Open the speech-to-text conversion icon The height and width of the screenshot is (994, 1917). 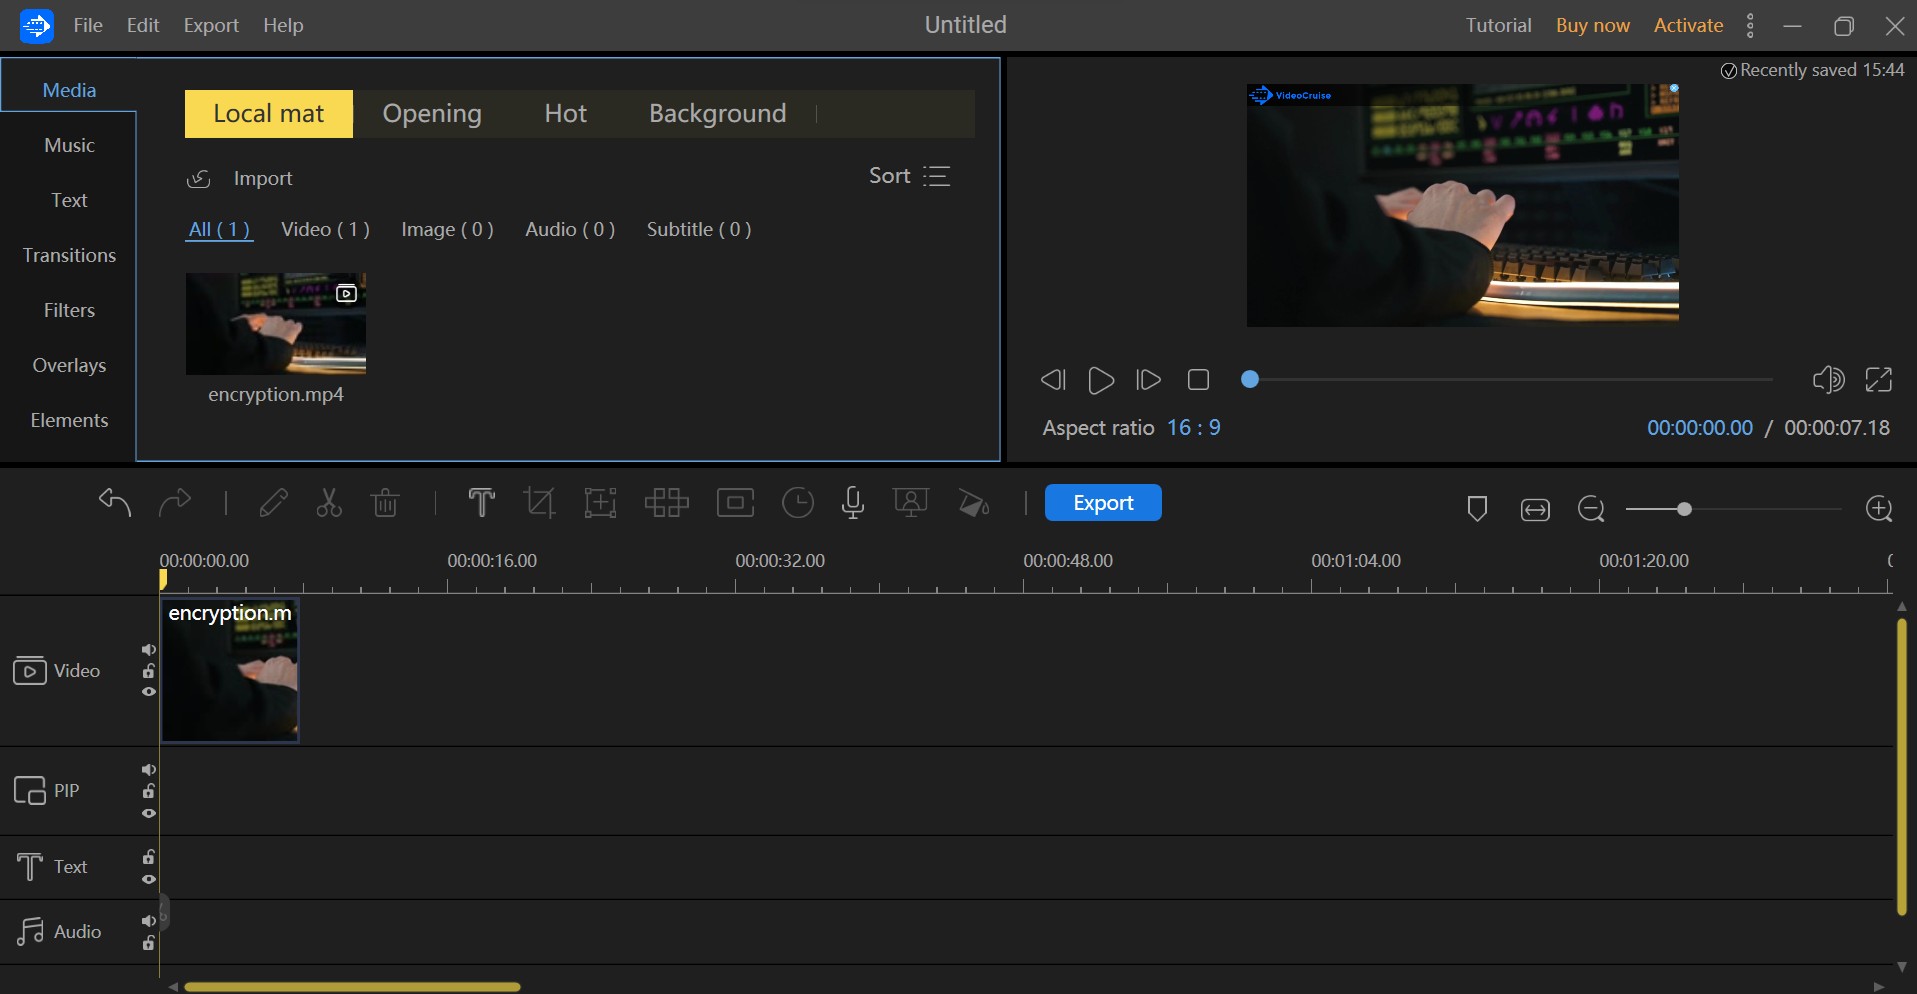click(x=973, y=502)
